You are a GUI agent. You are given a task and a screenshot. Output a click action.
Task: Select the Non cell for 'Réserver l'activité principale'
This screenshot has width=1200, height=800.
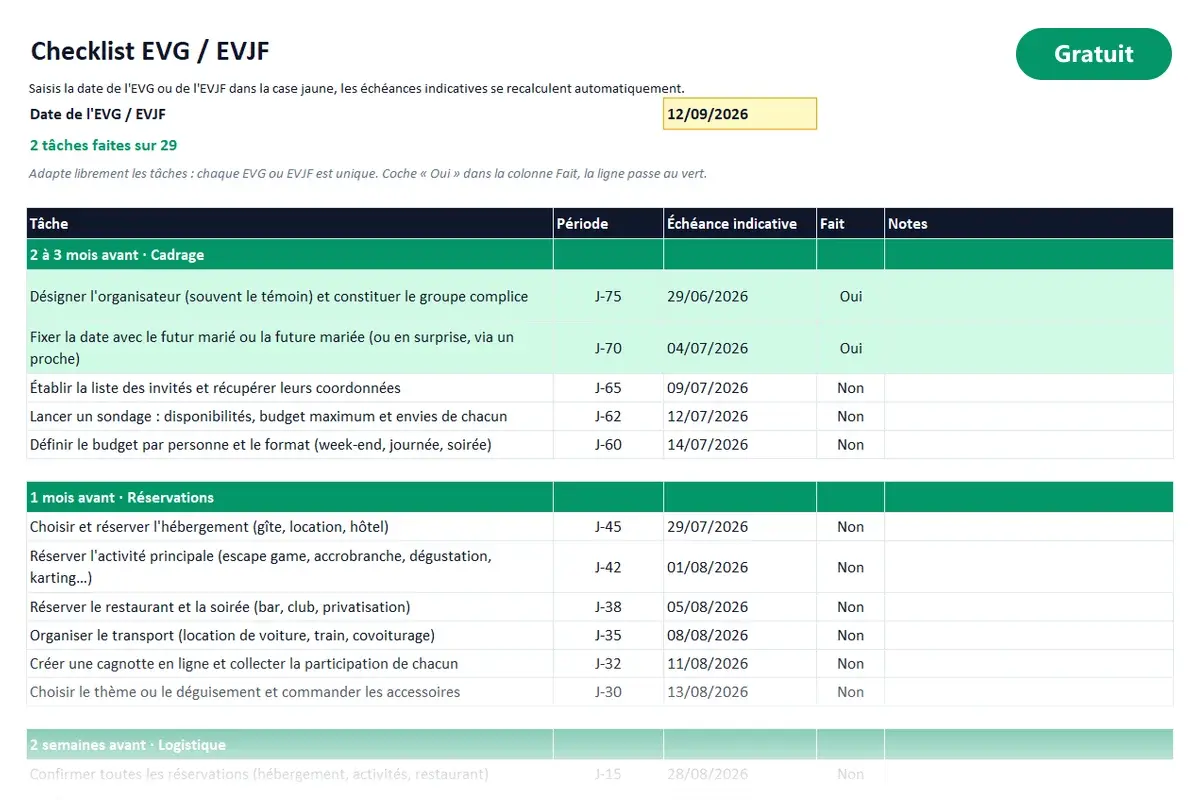pyautogui.click(x=850, y=567)
